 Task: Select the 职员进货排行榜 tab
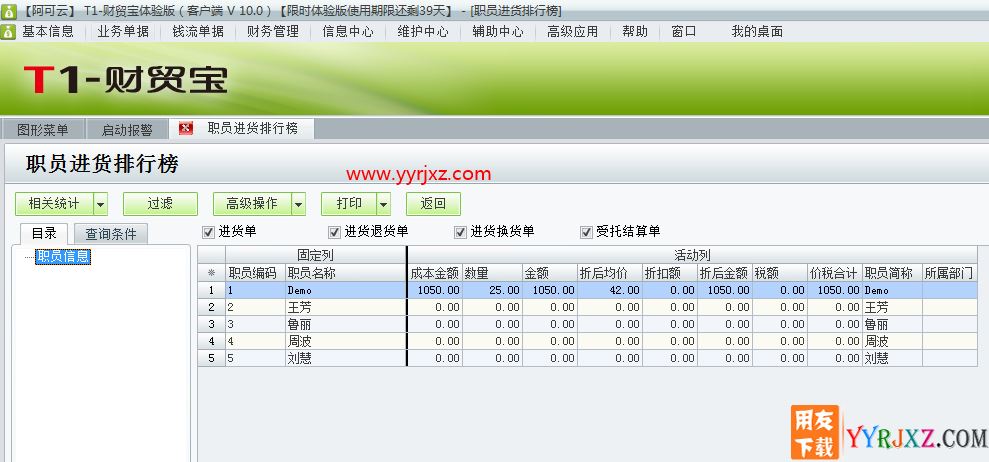pos(242,129)
